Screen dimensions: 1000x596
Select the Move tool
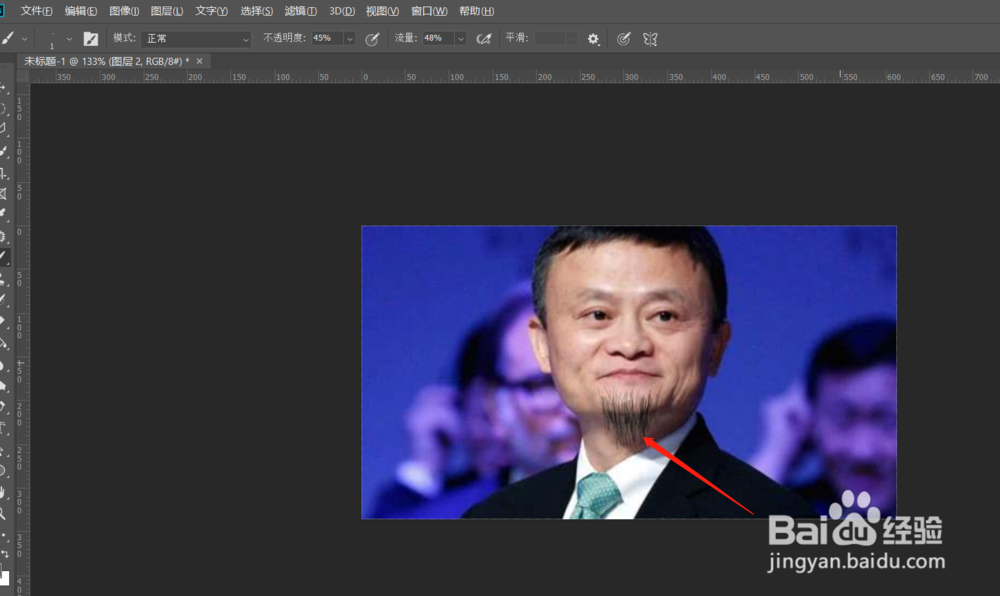point(3,87)
